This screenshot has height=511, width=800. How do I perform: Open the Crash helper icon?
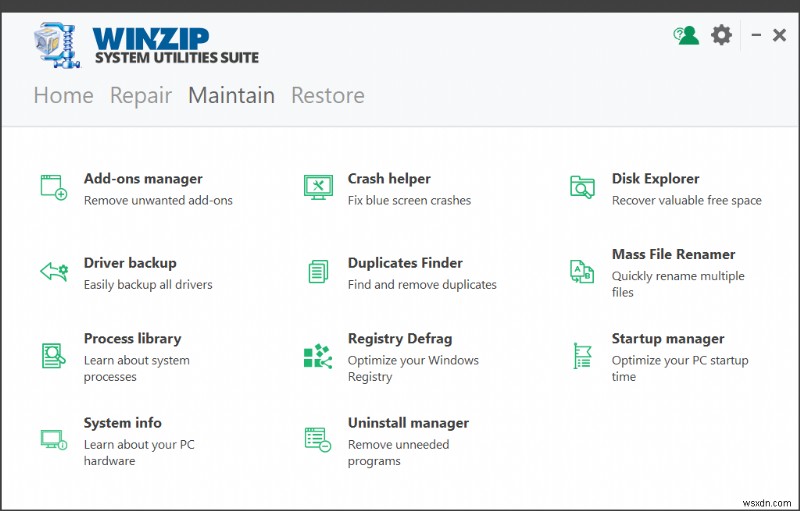(x=317, y=187)
